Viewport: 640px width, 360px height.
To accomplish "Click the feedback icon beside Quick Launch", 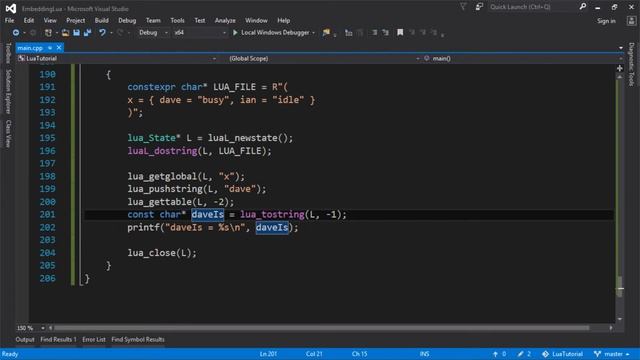I will pos(479,7).
